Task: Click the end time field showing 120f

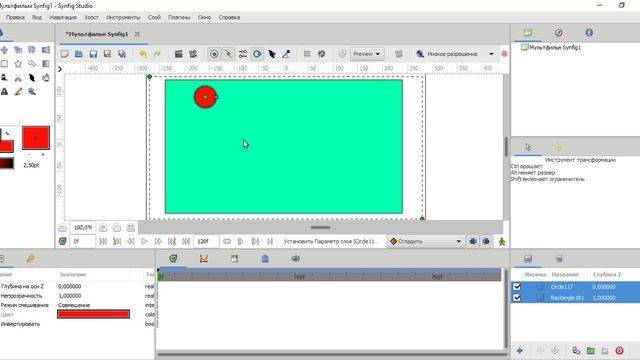Action: click(x=206, y=241)
